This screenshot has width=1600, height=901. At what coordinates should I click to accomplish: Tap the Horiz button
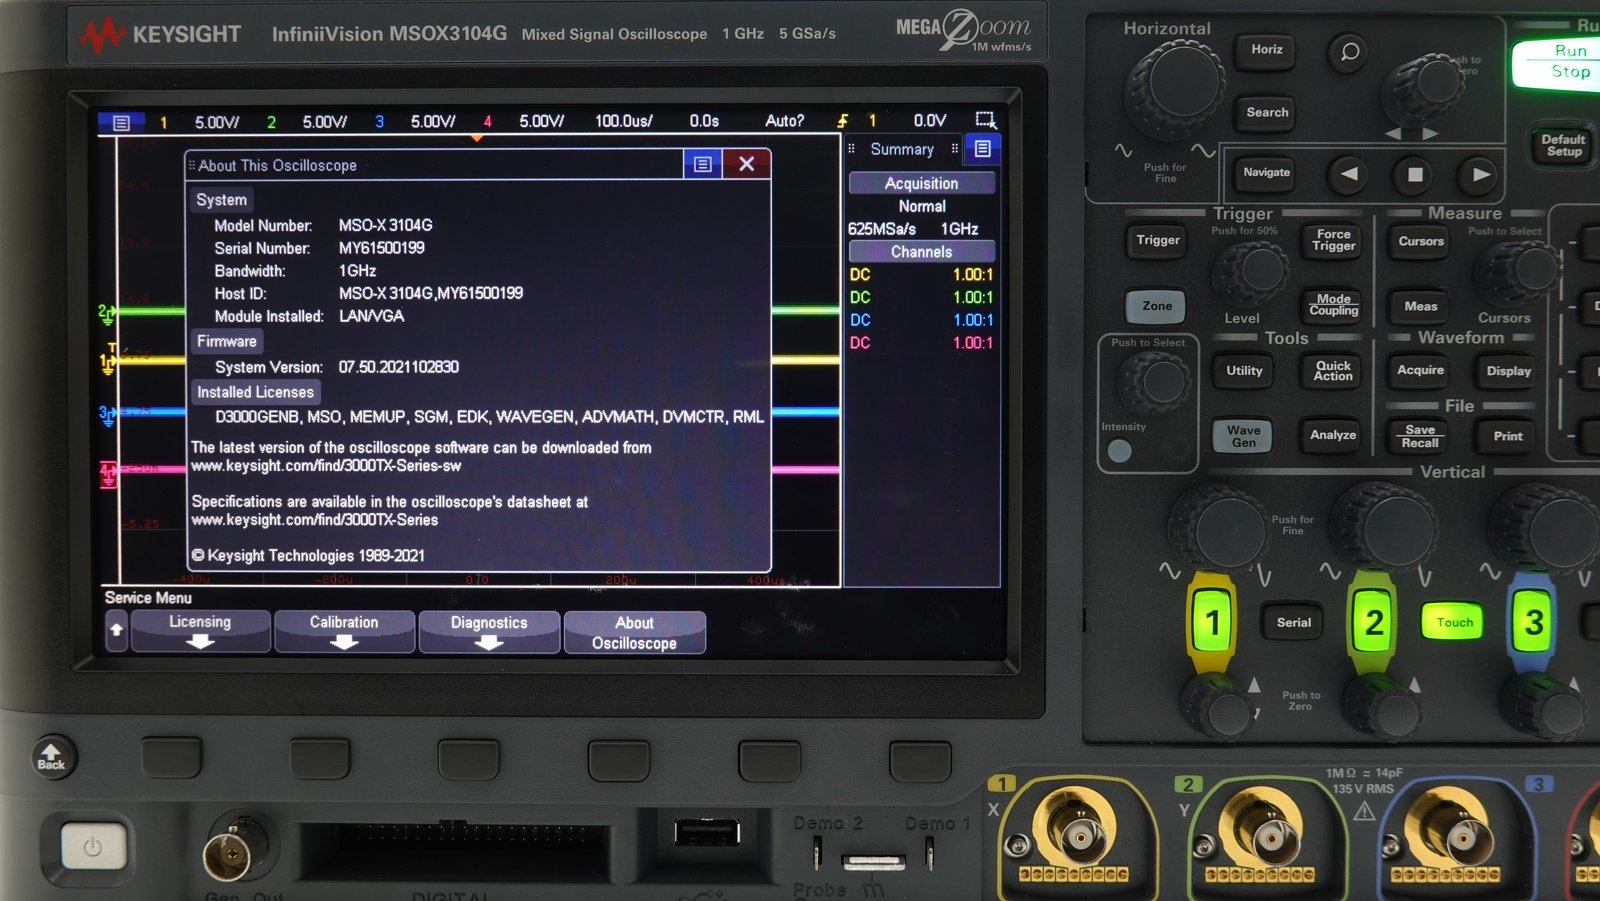coord(1266,50)
